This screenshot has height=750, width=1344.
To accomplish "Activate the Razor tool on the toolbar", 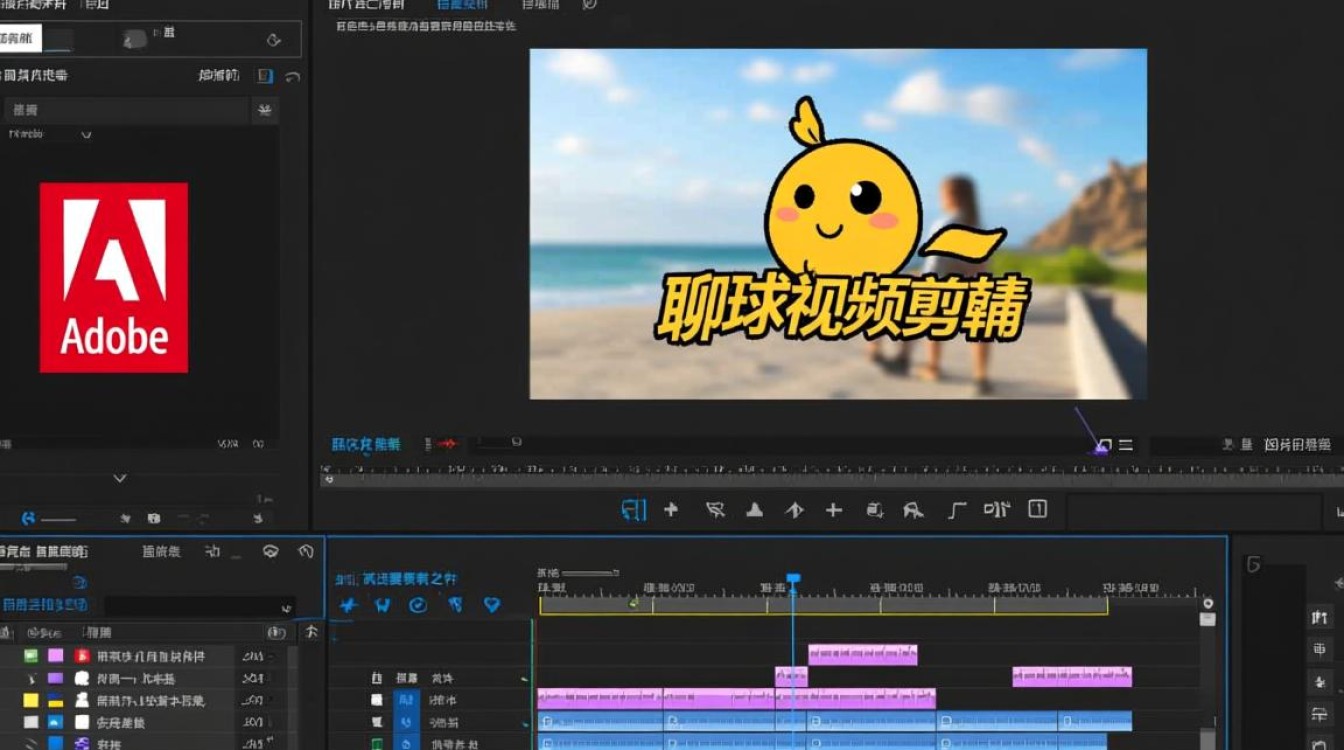I will 833,510.
